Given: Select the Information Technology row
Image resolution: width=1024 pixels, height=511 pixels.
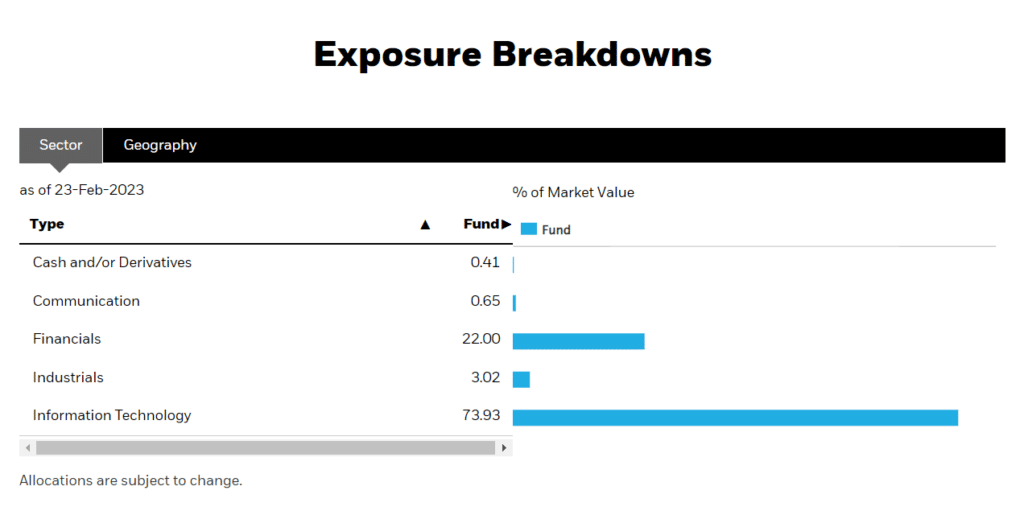Looking at the screenshot, I should (x=266, y=416).
